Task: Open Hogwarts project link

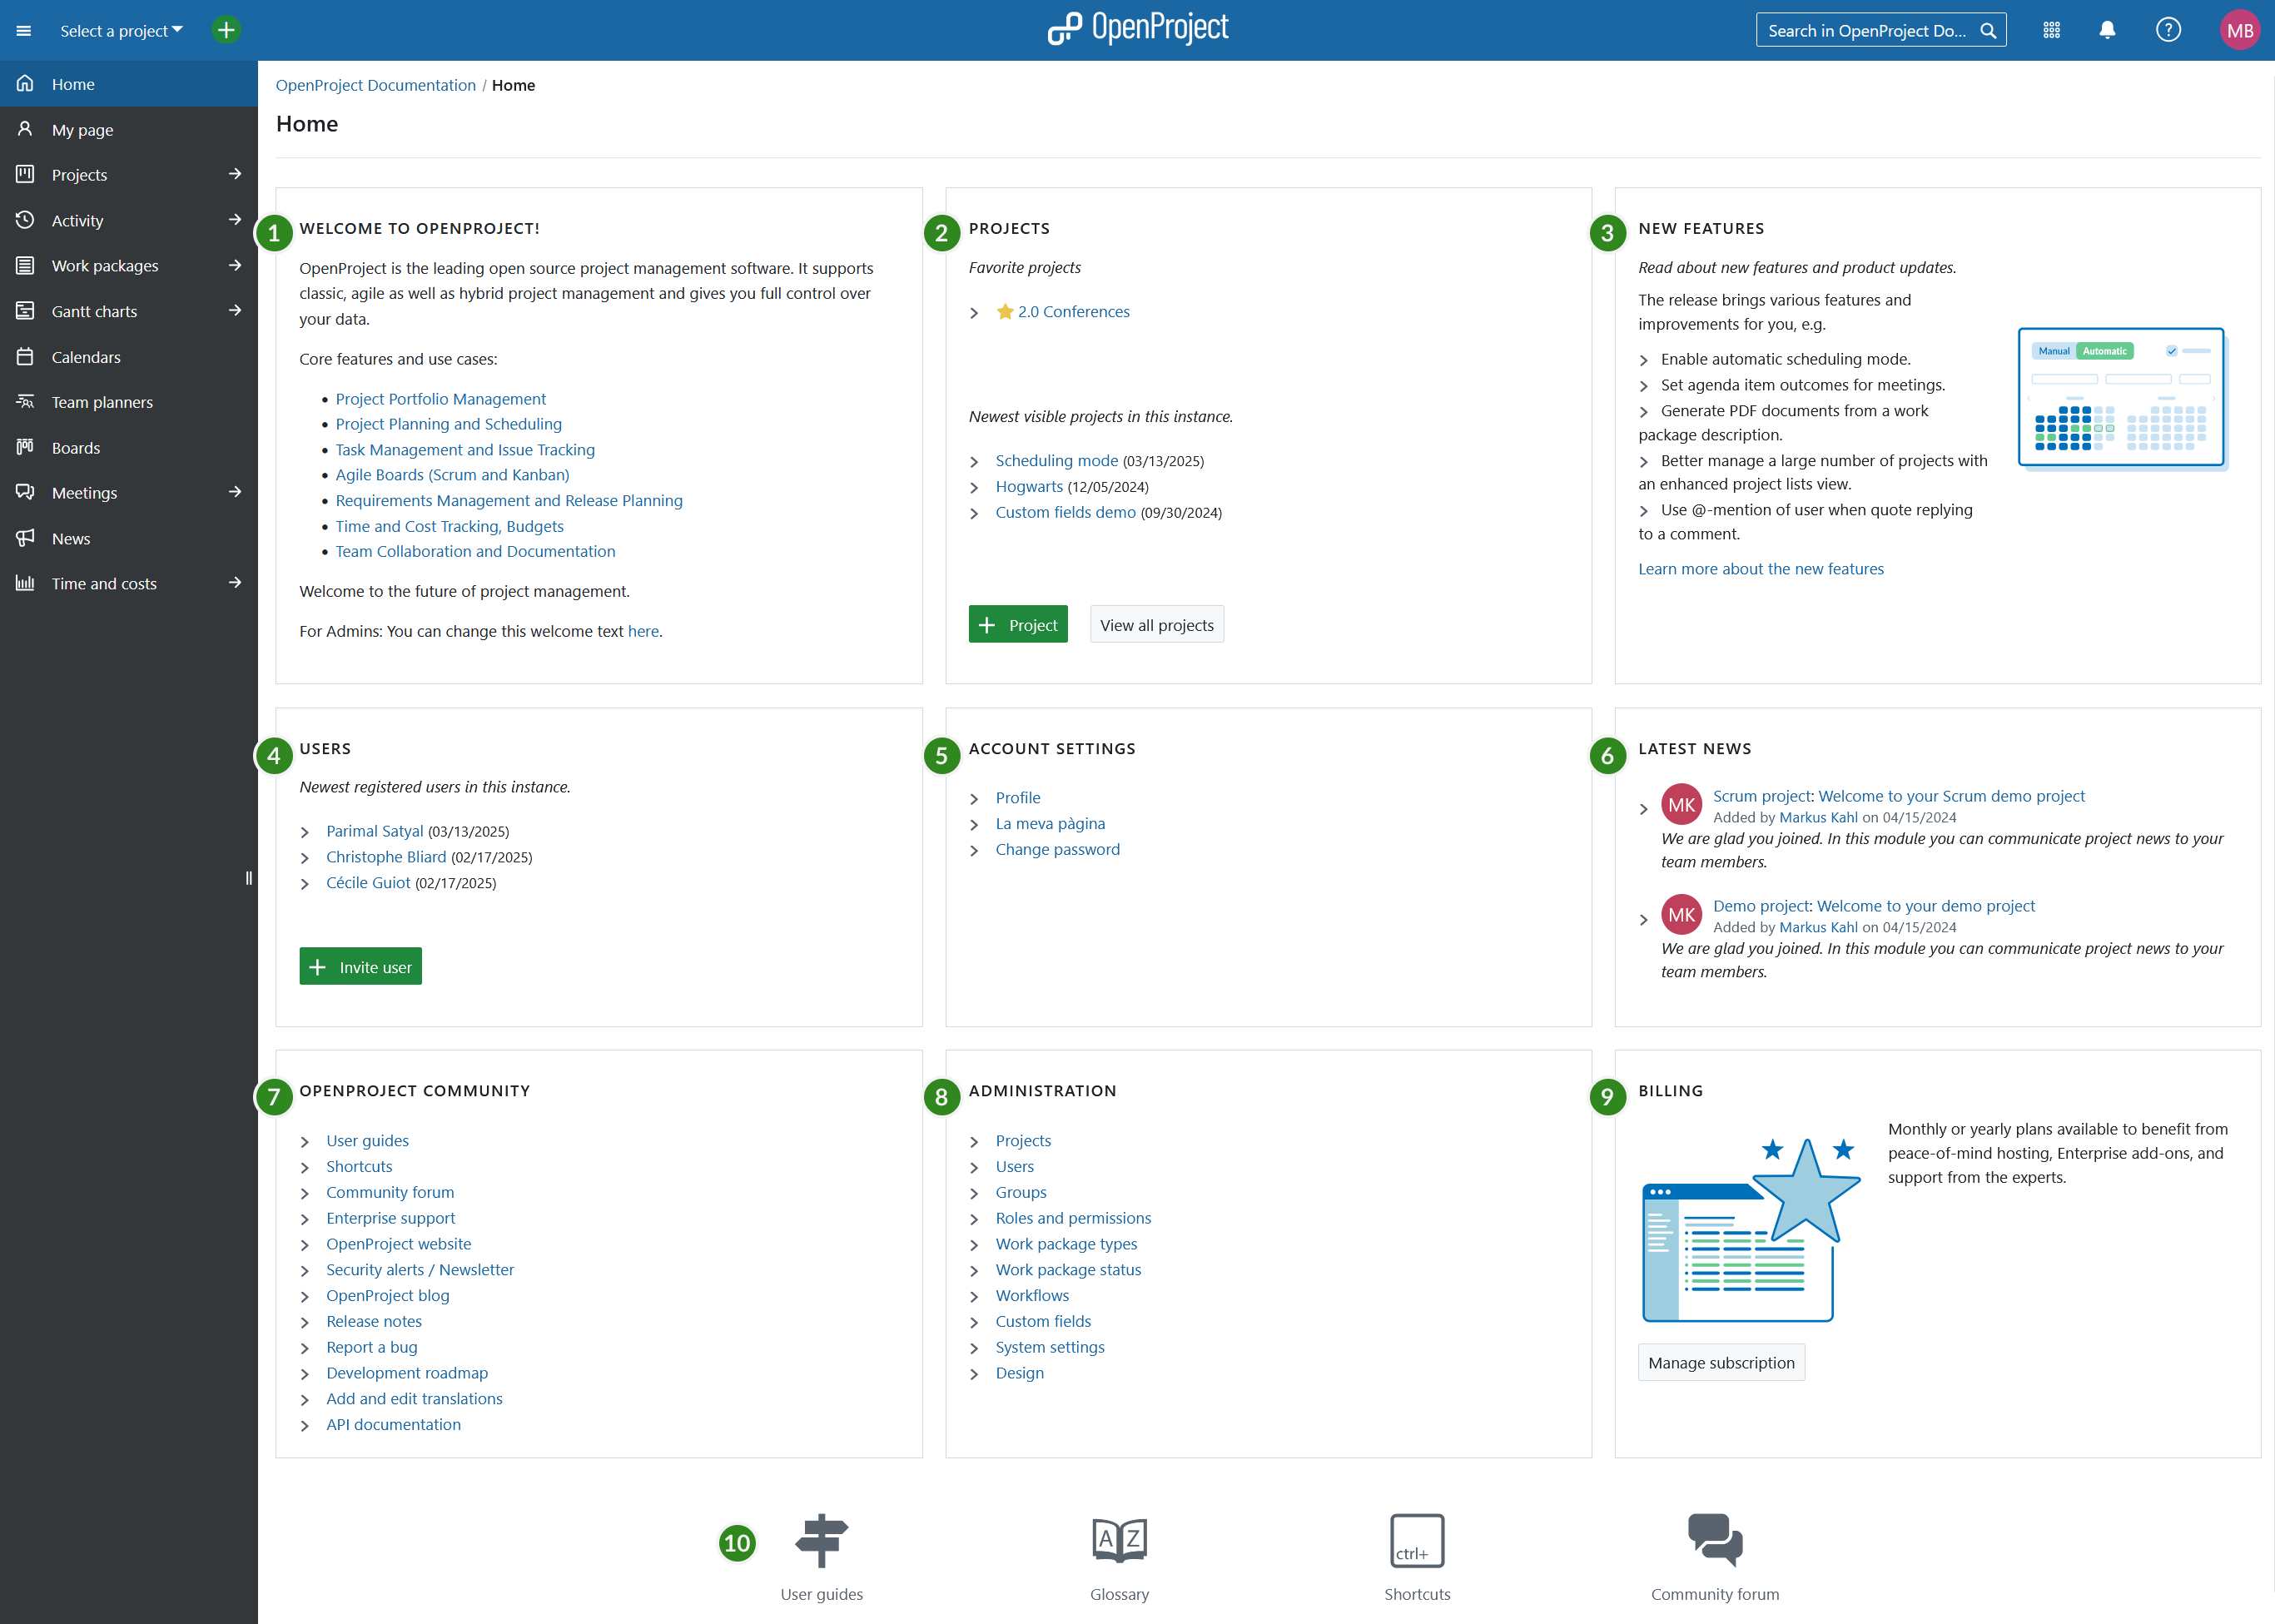Action: coord(1029,486)
